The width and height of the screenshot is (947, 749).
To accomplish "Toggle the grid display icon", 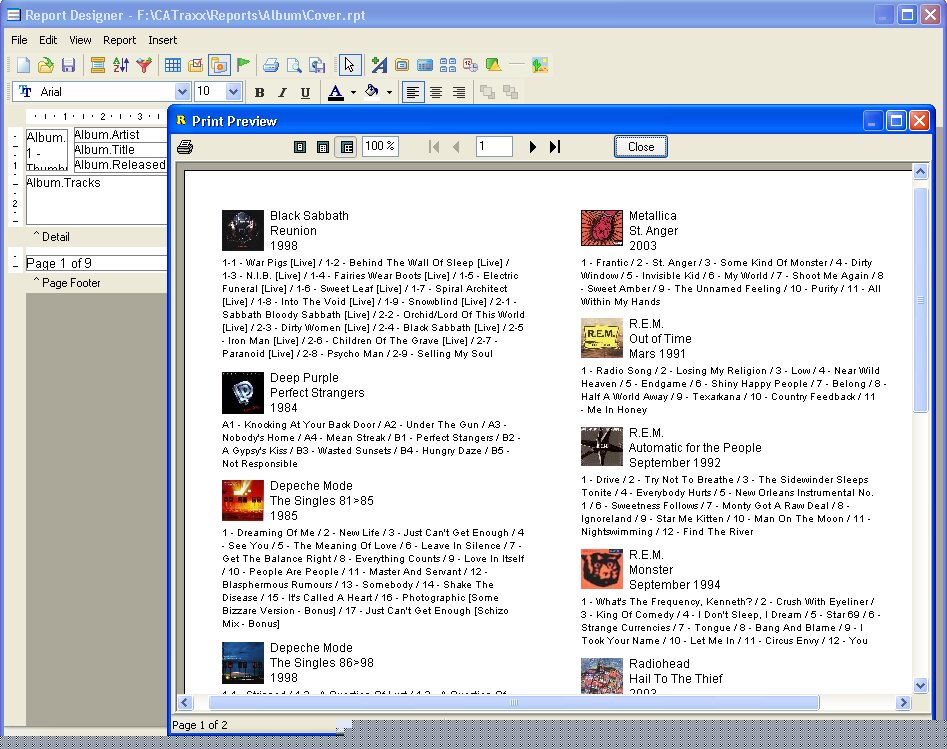I will (x=173, y=65).
